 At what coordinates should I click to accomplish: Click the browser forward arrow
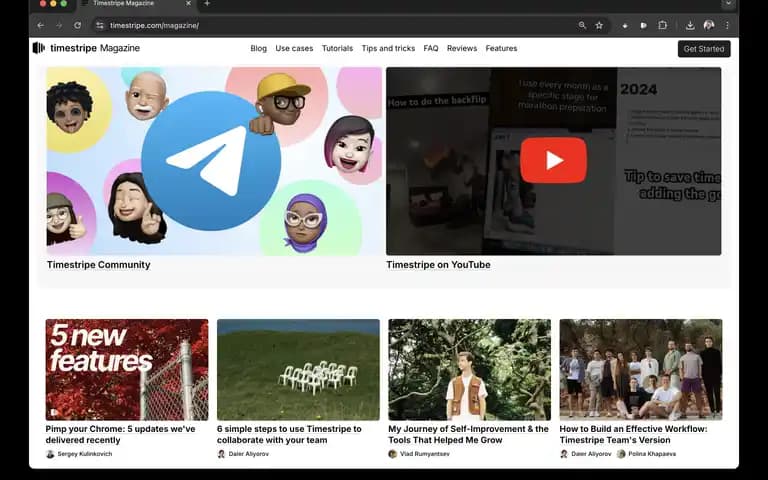[59, 25]
